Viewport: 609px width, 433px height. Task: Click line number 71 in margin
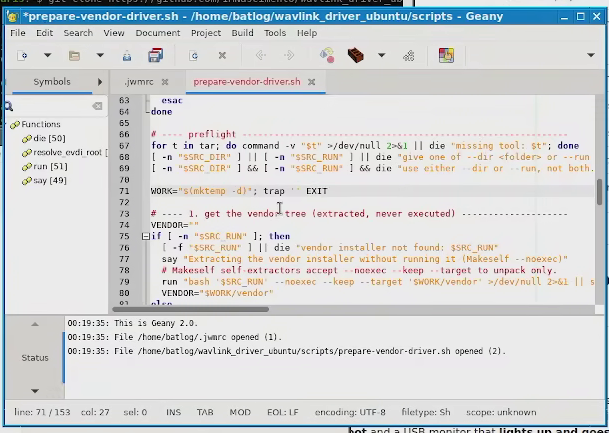click(x=124, y=191)
